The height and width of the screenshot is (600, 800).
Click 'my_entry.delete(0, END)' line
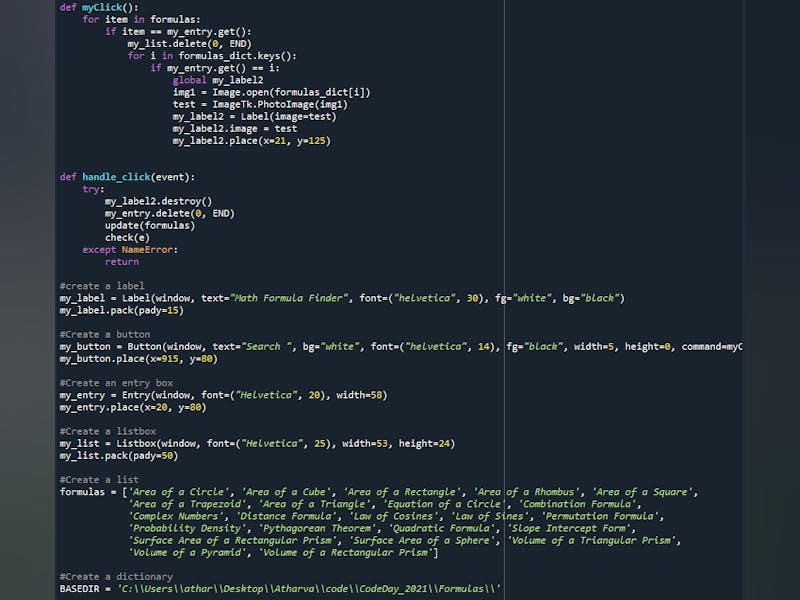tap(169, 213)
